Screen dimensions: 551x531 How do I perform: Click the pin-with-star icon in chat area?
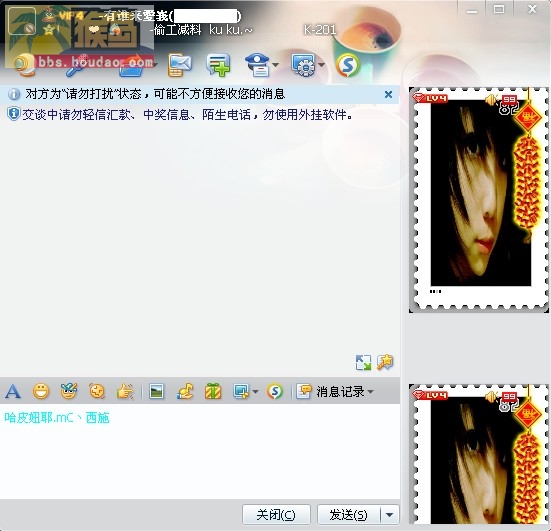pos(385,363)
